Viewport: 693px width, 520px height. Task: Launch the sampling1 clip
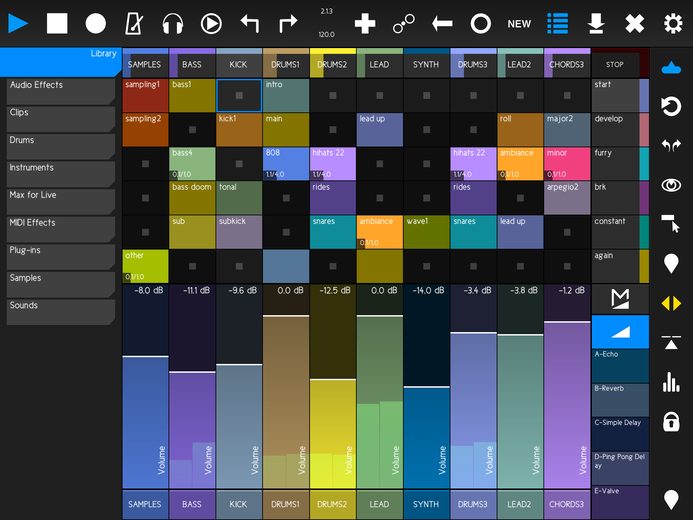click(145, 95)
